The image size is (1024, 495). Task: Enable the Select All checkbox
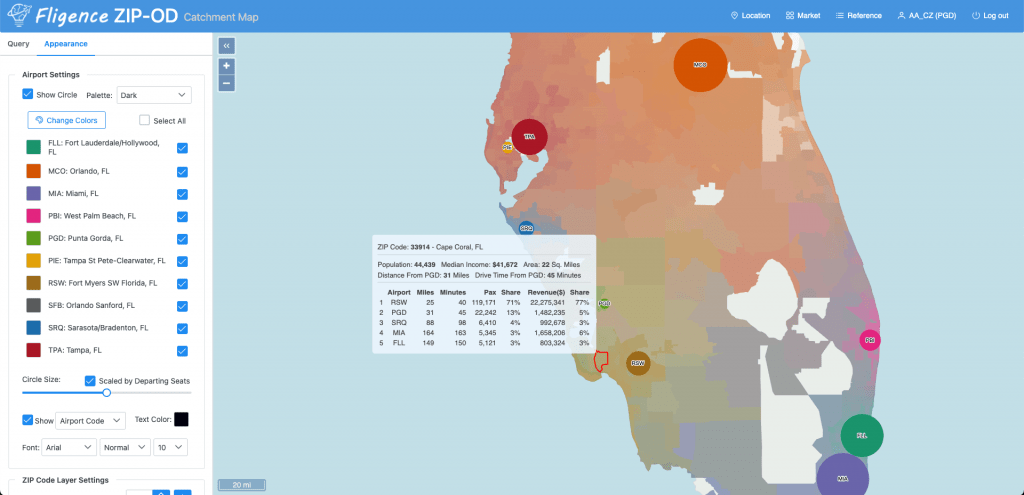(144, 120)
